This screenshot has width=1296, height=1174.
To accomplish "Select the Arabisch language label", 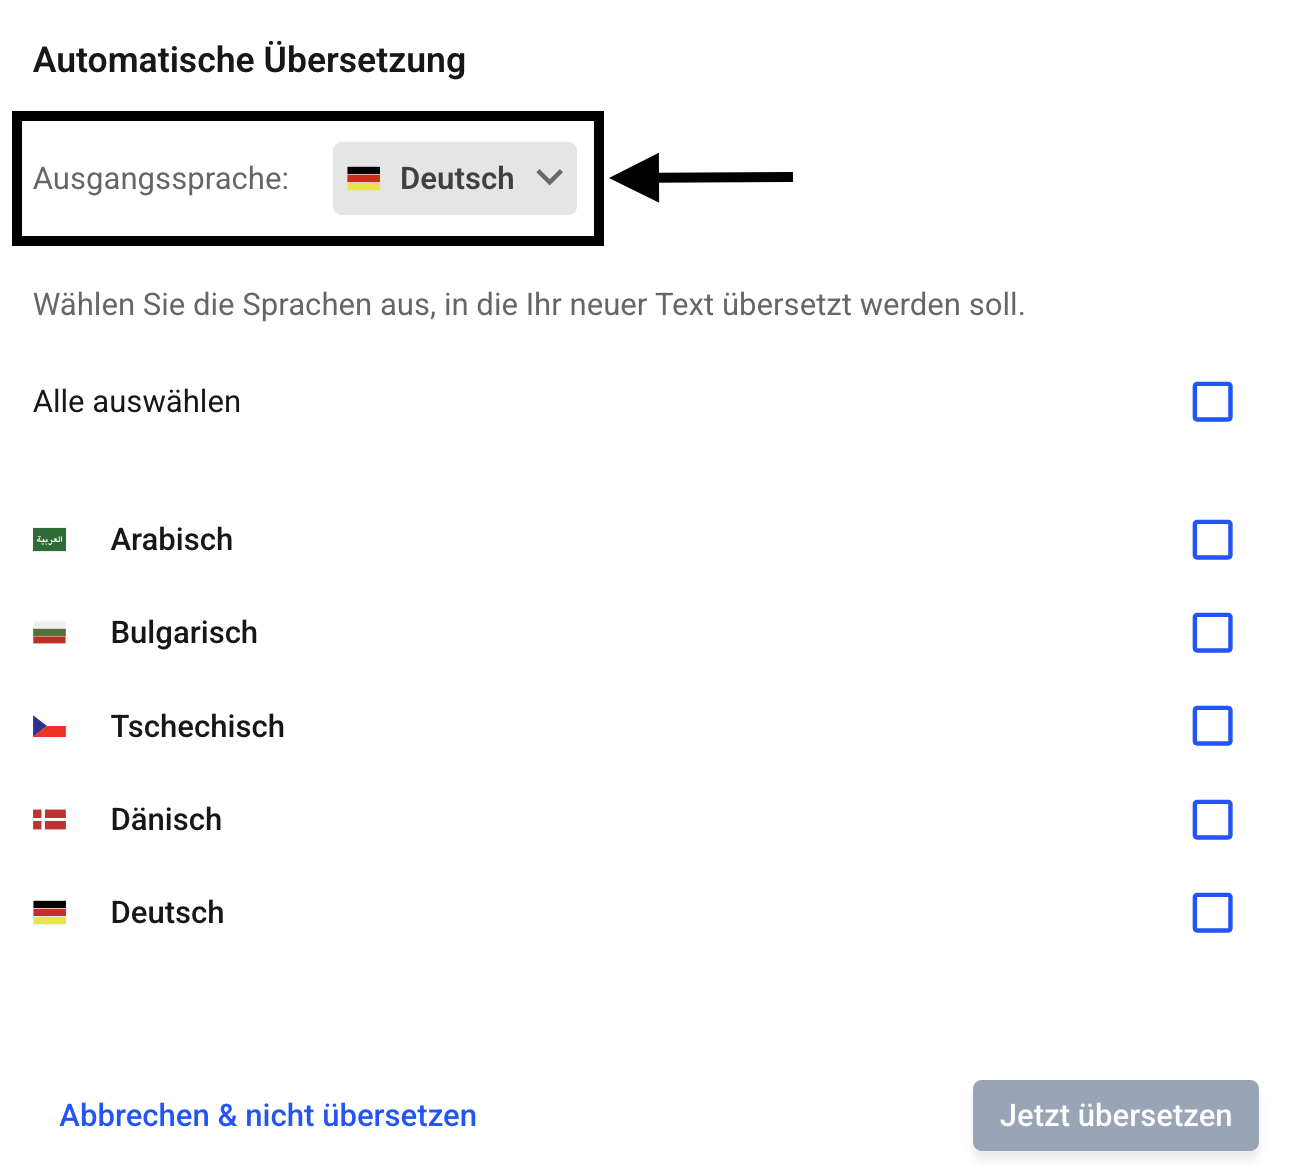I will 172,540.
